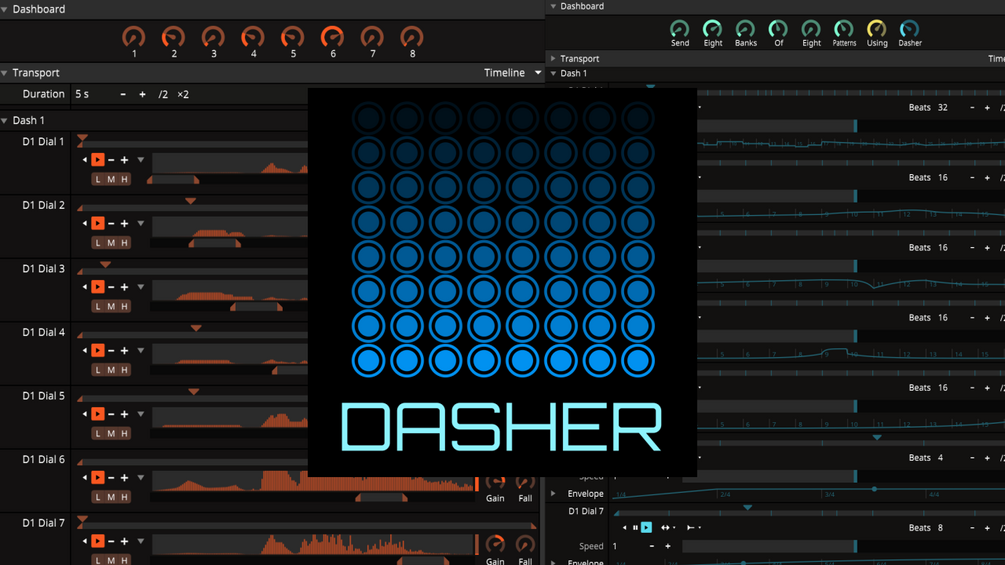
Task: Increase Duration with plus button
Action: (x=142, y=94)
